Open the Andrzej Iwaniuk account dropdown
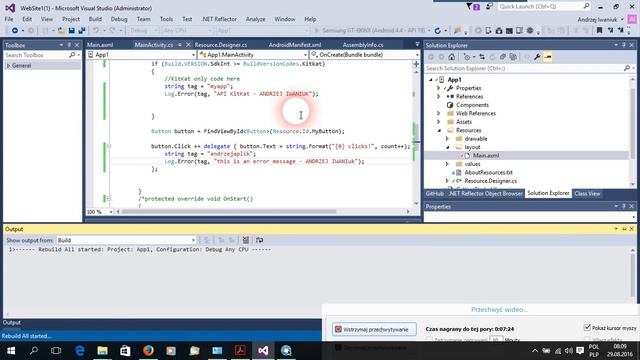Image resolution: width=640 pixels, height=360 pixels. point(600,19)
